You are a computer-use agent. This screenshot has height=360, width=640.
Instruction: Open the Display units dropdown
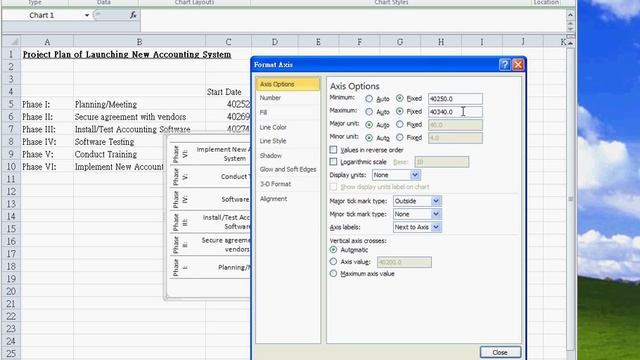point(415,175)
